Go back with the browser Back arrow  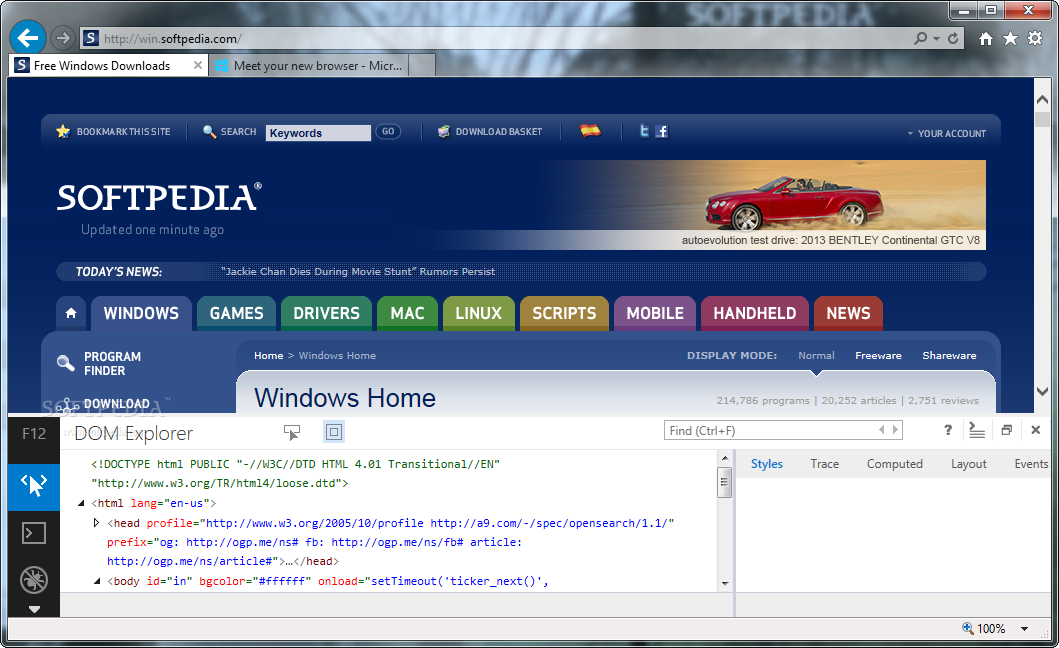(28, 38)
